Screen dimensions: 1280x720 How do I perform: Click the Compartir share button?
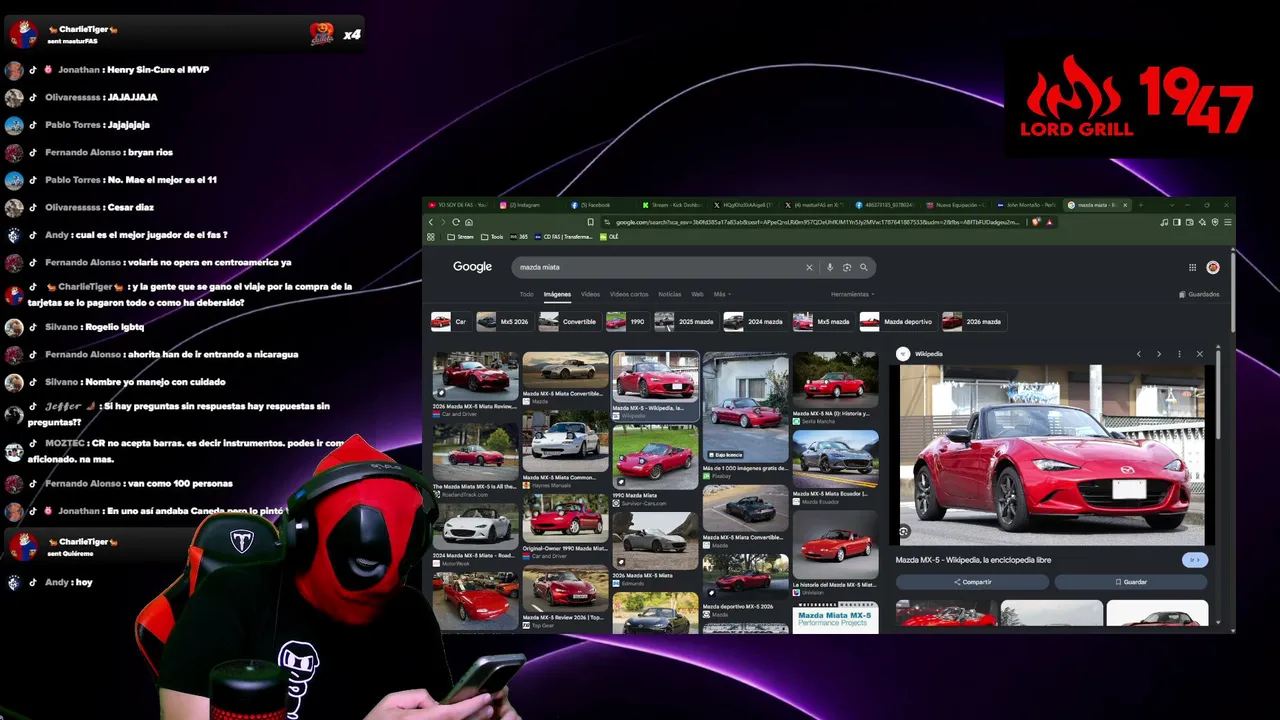[x=972, y=582]
